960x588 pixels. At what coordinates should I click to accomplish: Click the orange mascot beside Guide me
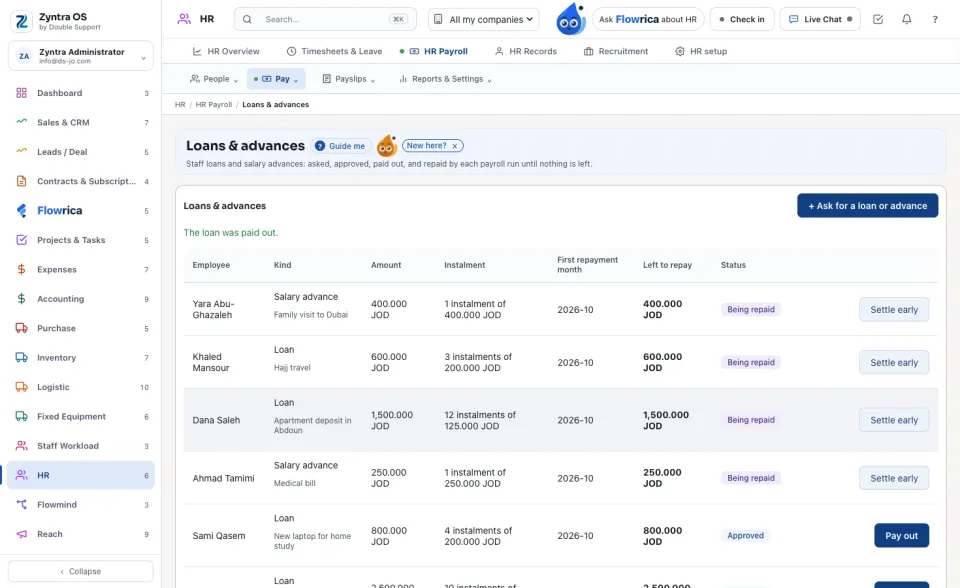[x=386, y=146]
